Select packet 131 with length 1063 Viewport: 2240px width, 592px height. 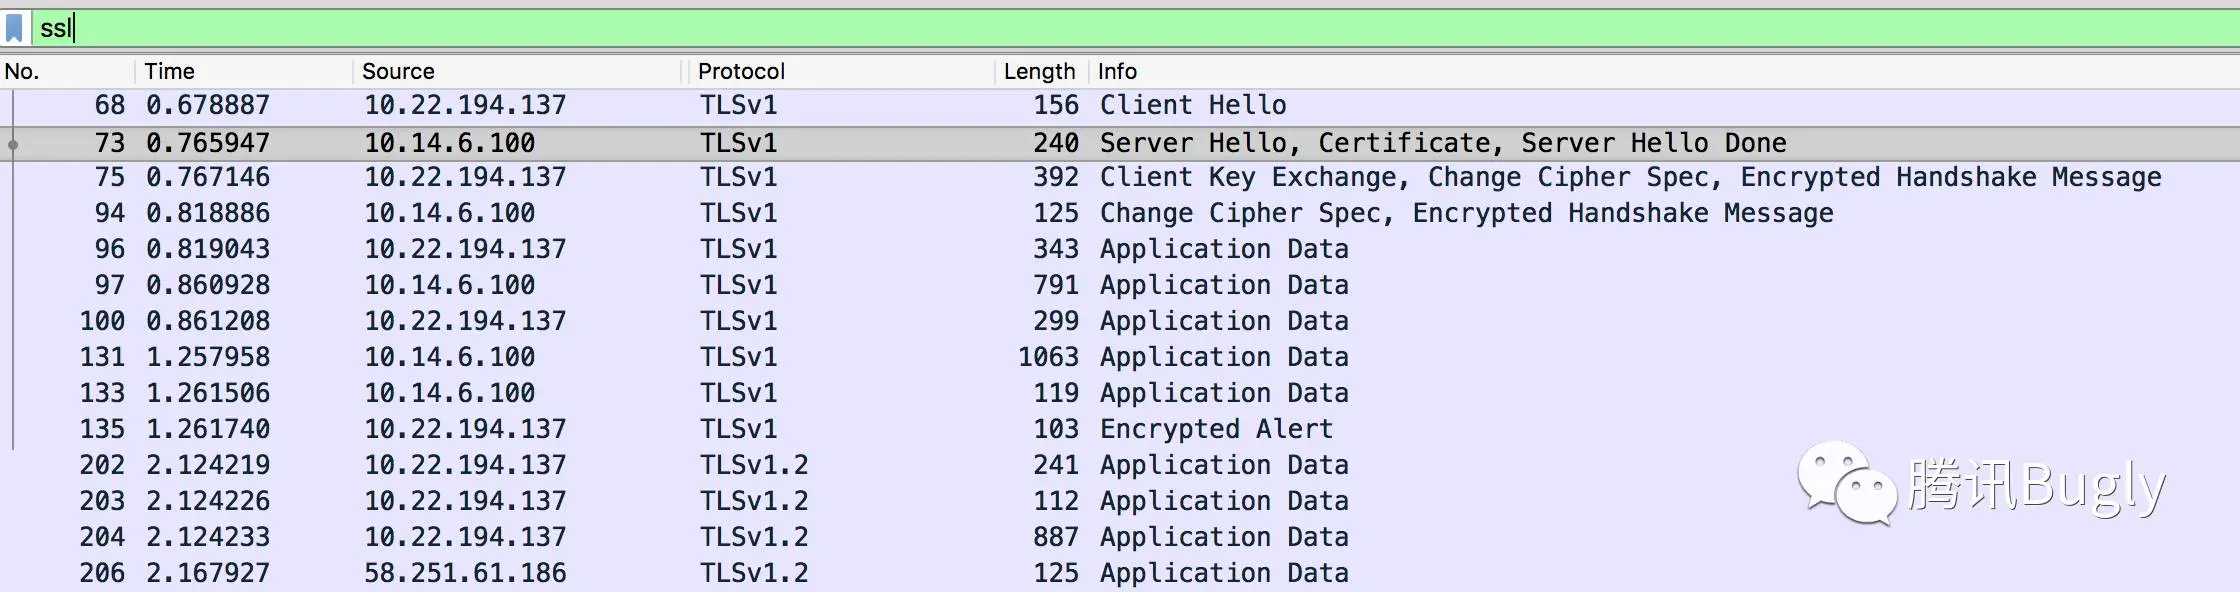(1120, 357)
